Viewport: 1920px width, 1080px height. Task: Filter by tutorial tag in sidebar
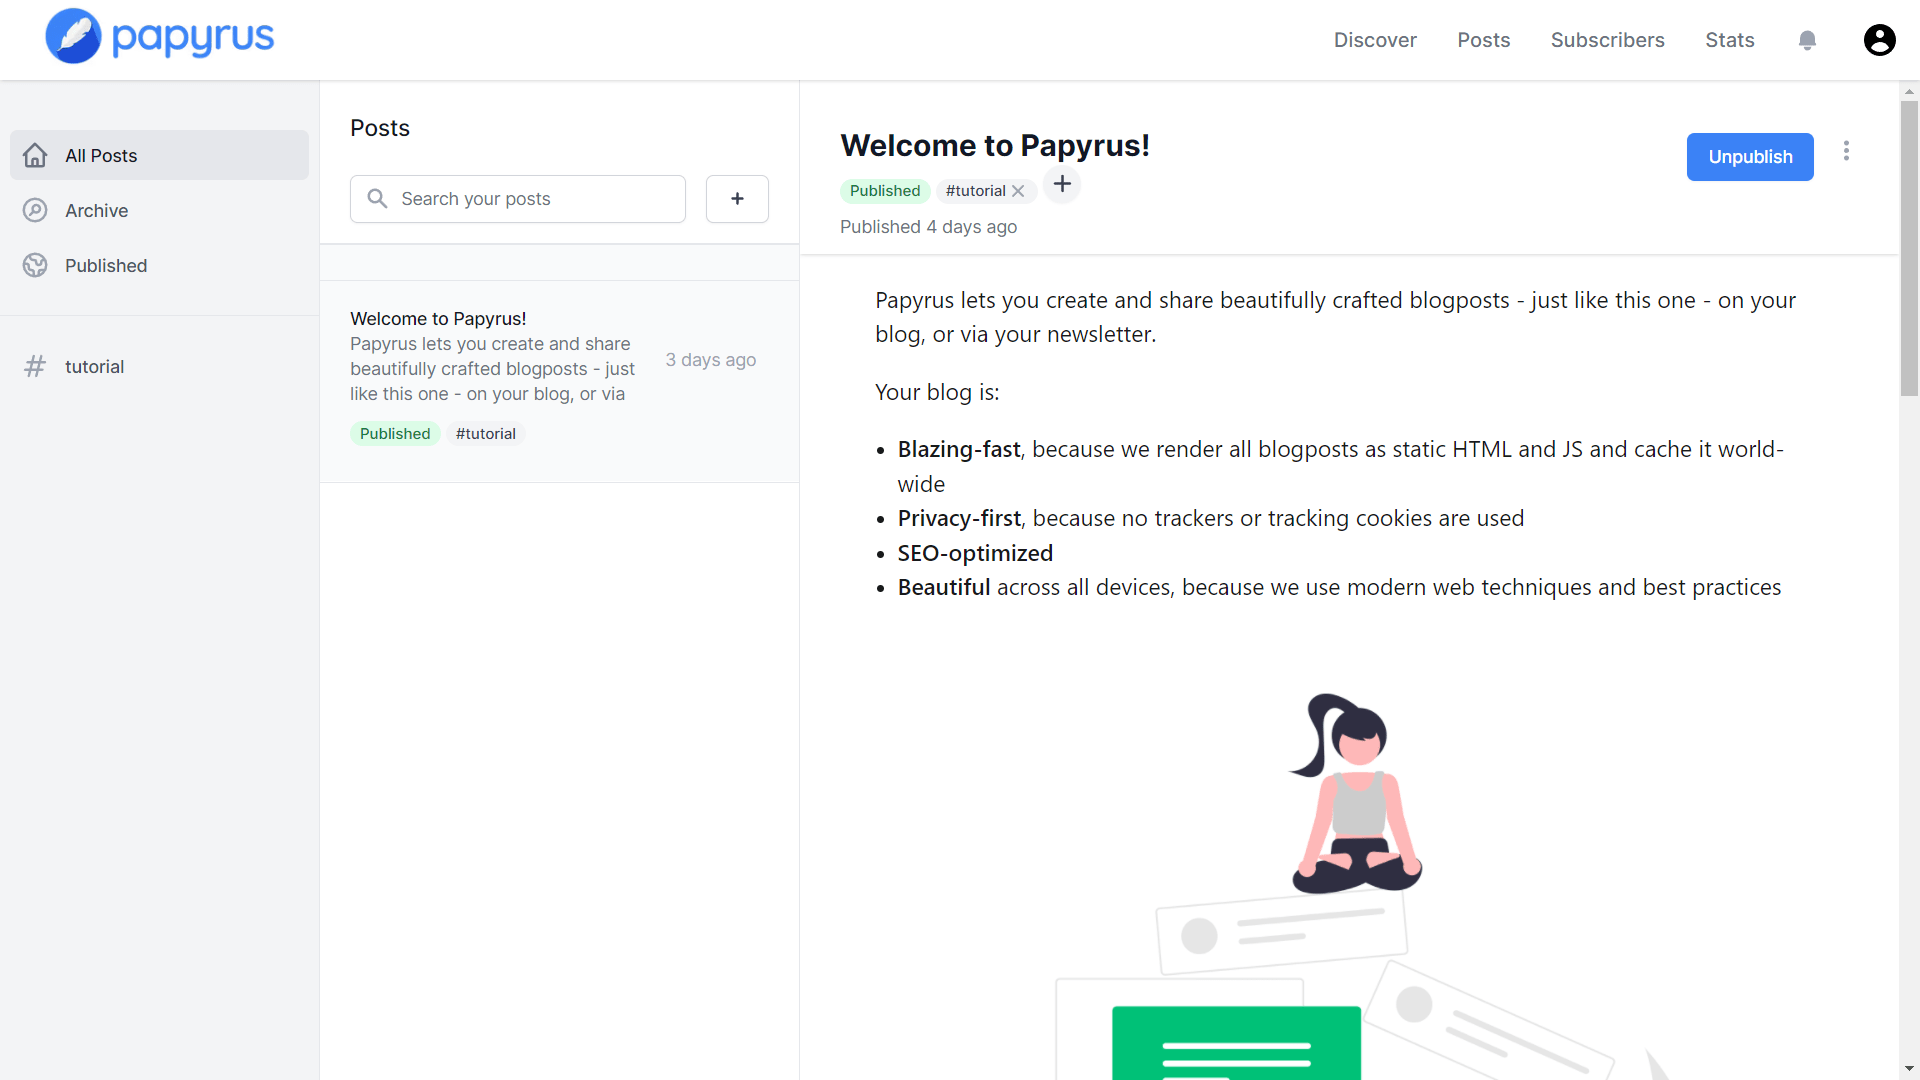(x=159, y=366)
